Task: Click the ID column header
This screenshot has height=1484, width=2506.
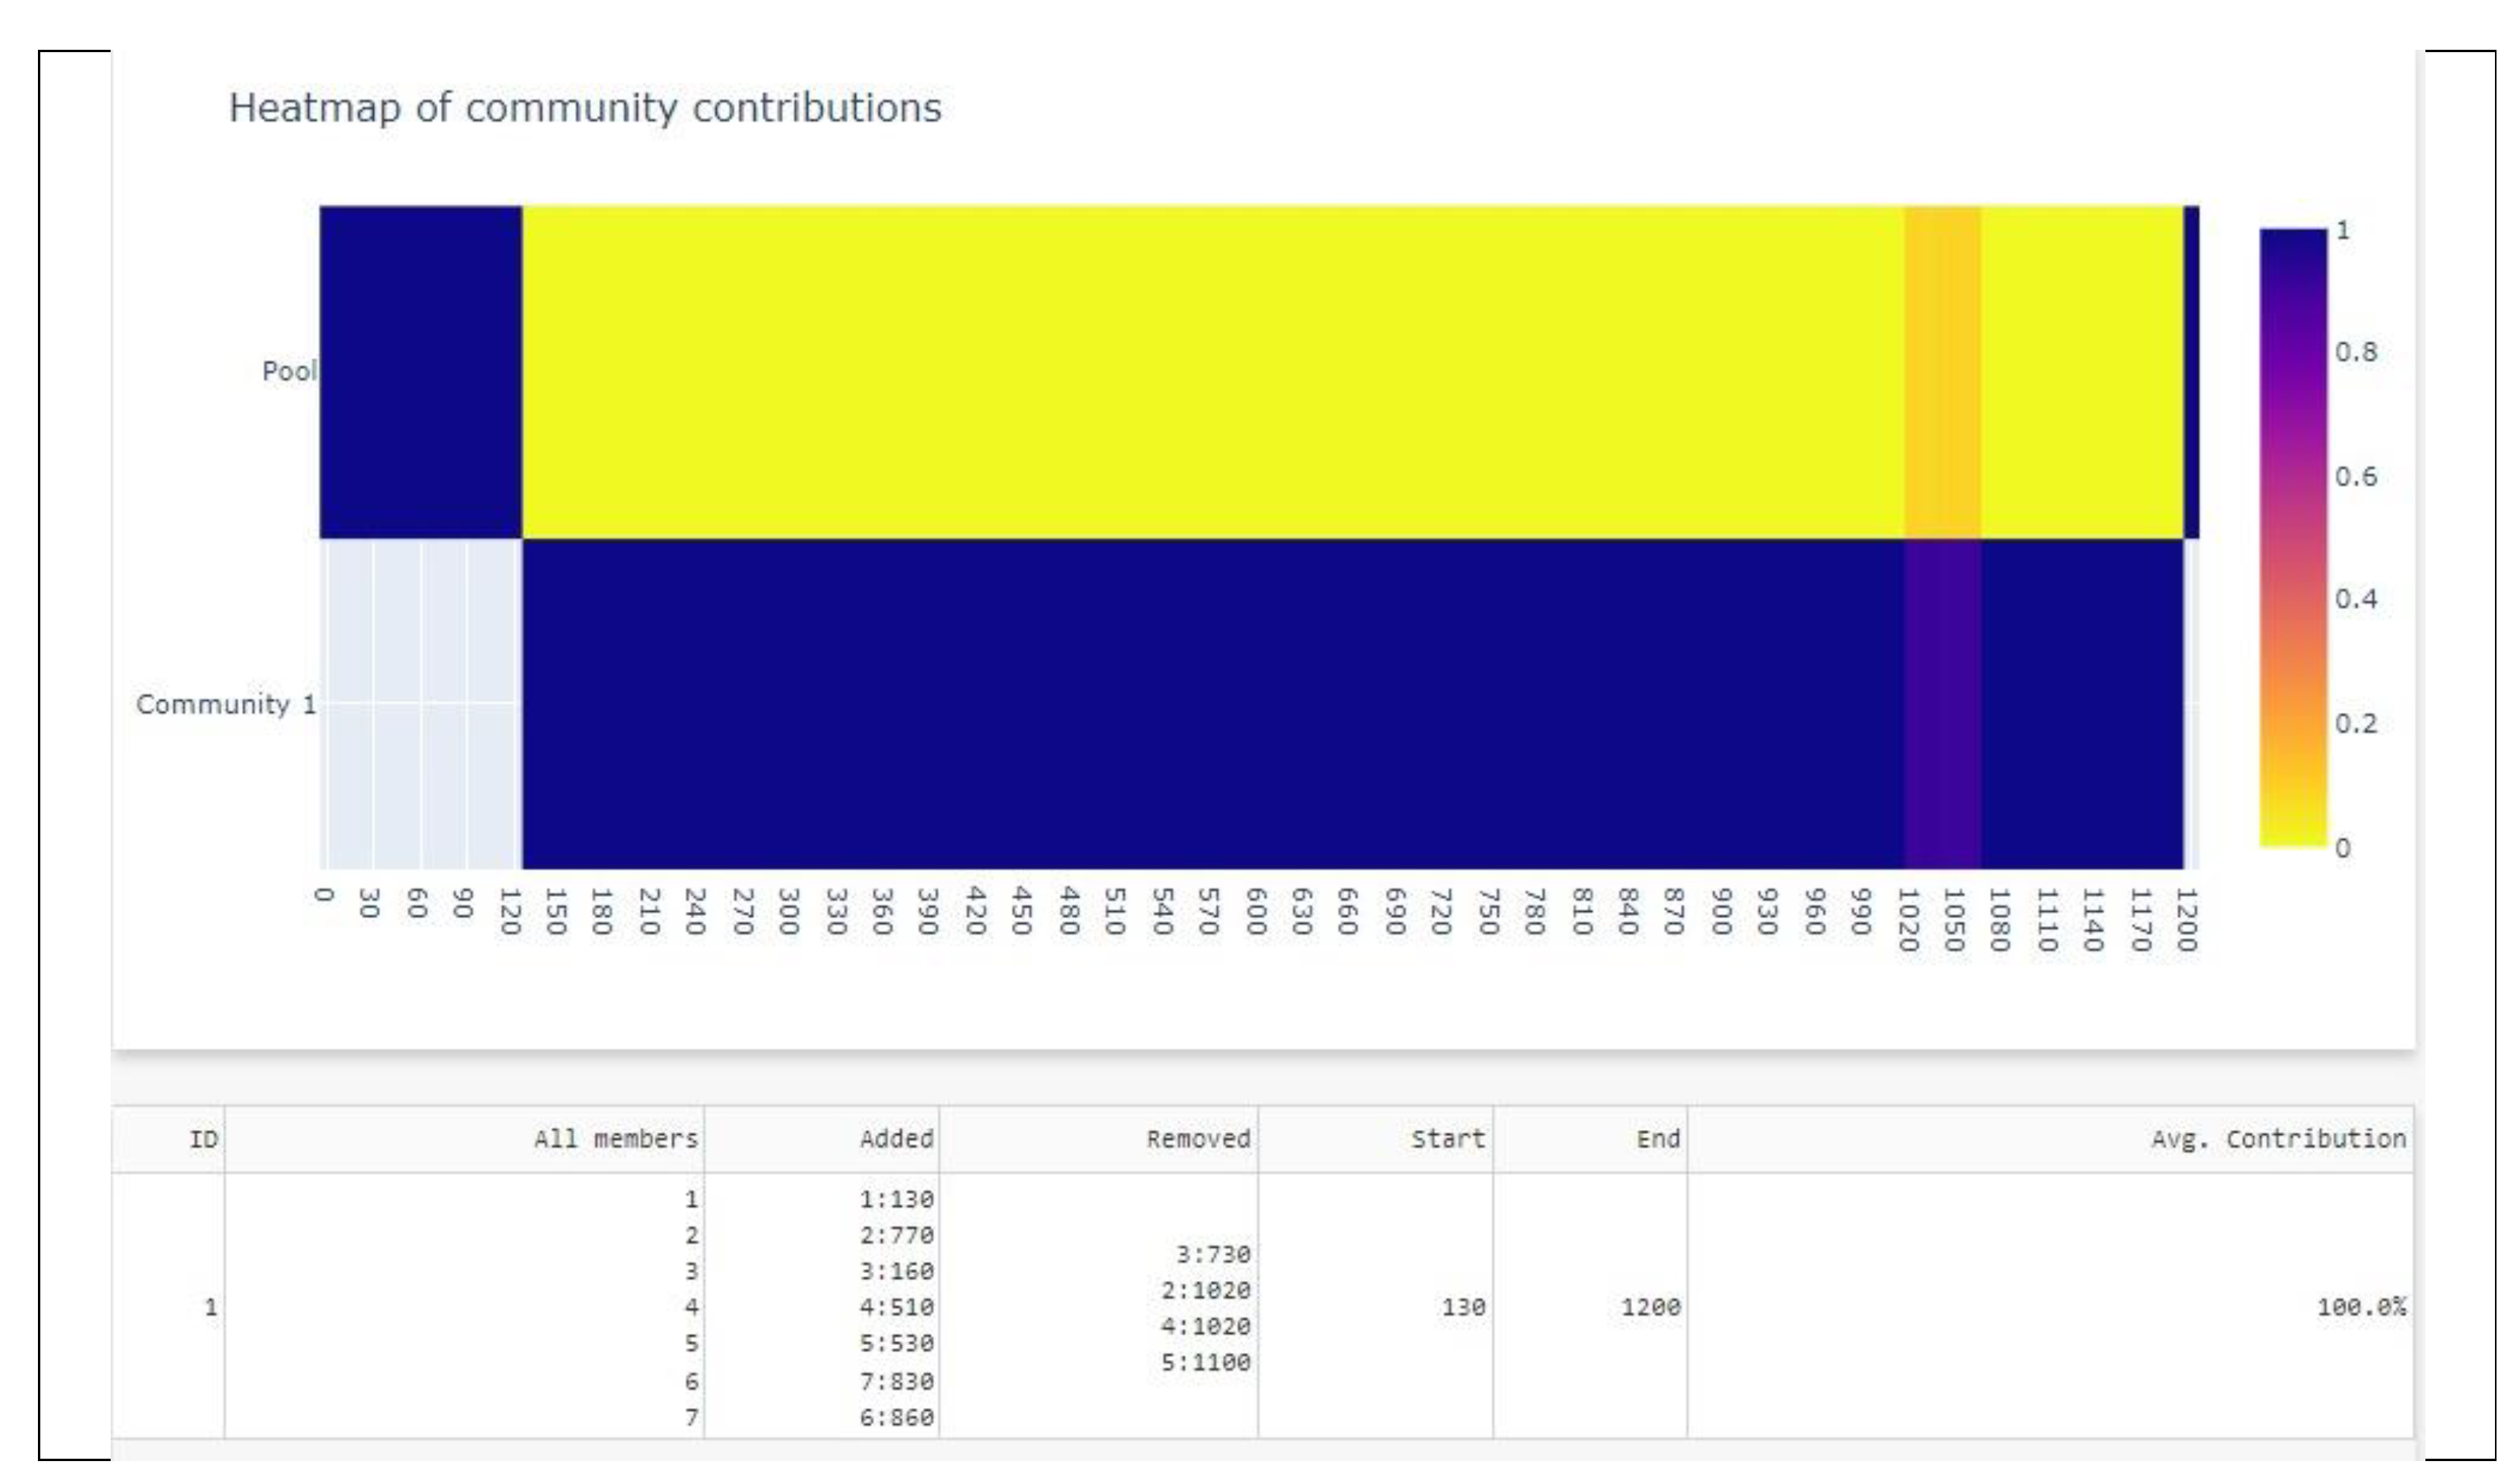Action: click(203, 1139)
